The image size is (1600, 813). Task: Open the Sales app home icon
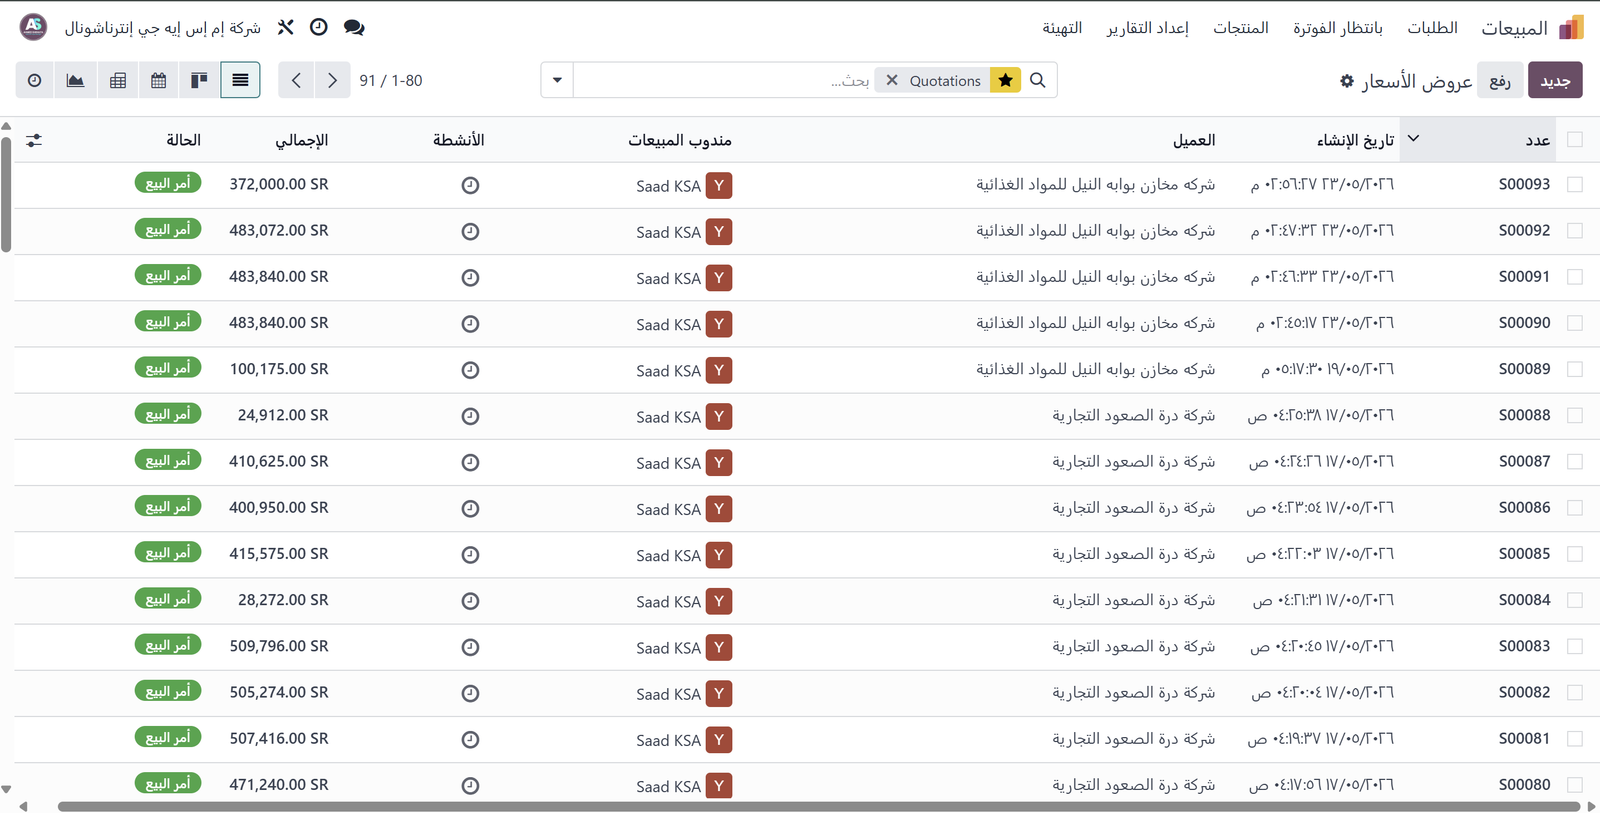[1571, 28]
